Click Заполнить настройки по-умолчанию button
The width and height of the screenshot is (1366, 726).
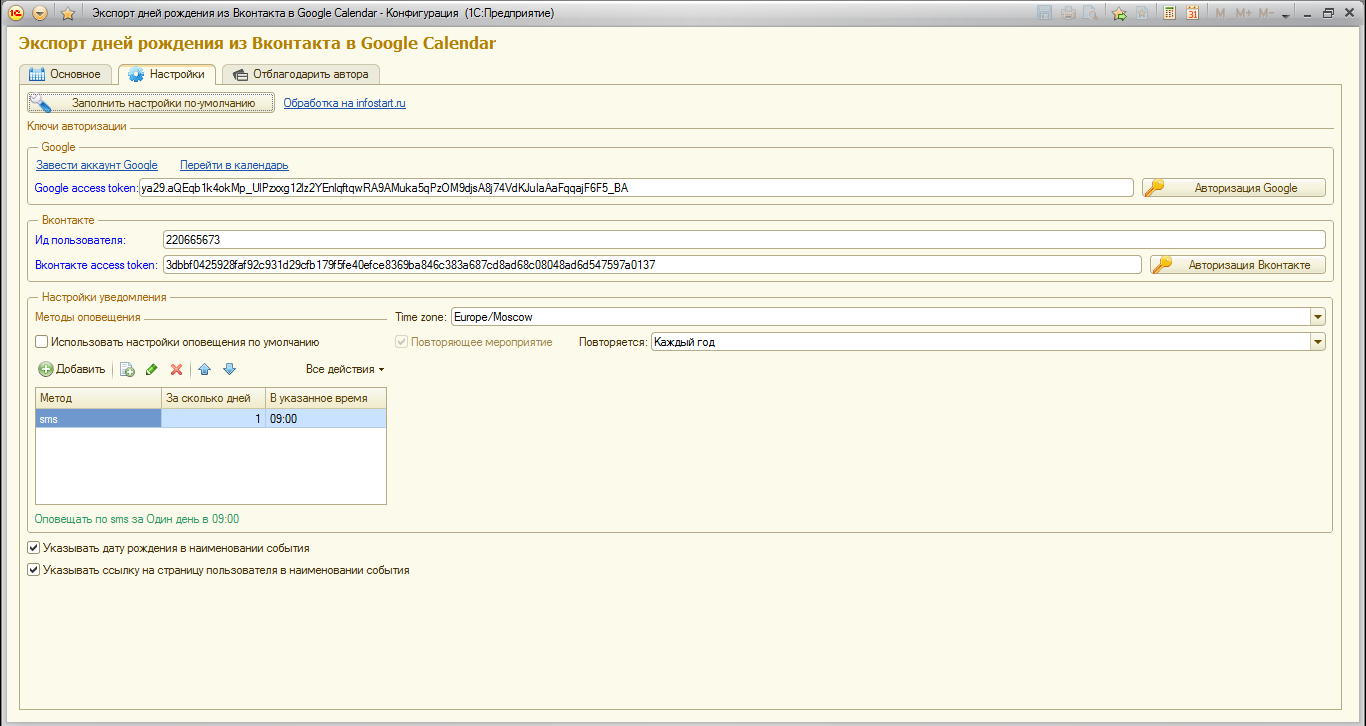click(x=150, y=103)
